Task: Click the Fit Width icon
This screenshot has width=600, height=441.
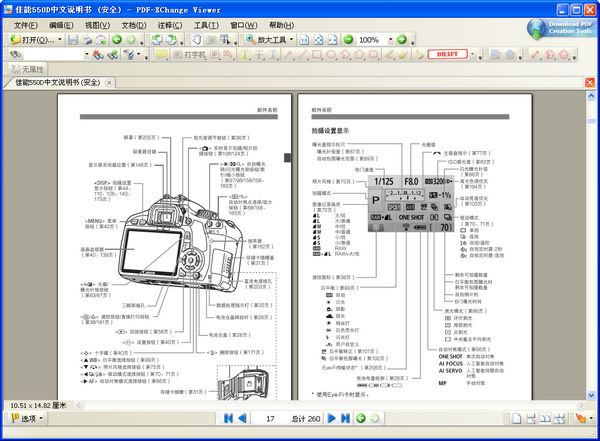Action: coord(333,39)
